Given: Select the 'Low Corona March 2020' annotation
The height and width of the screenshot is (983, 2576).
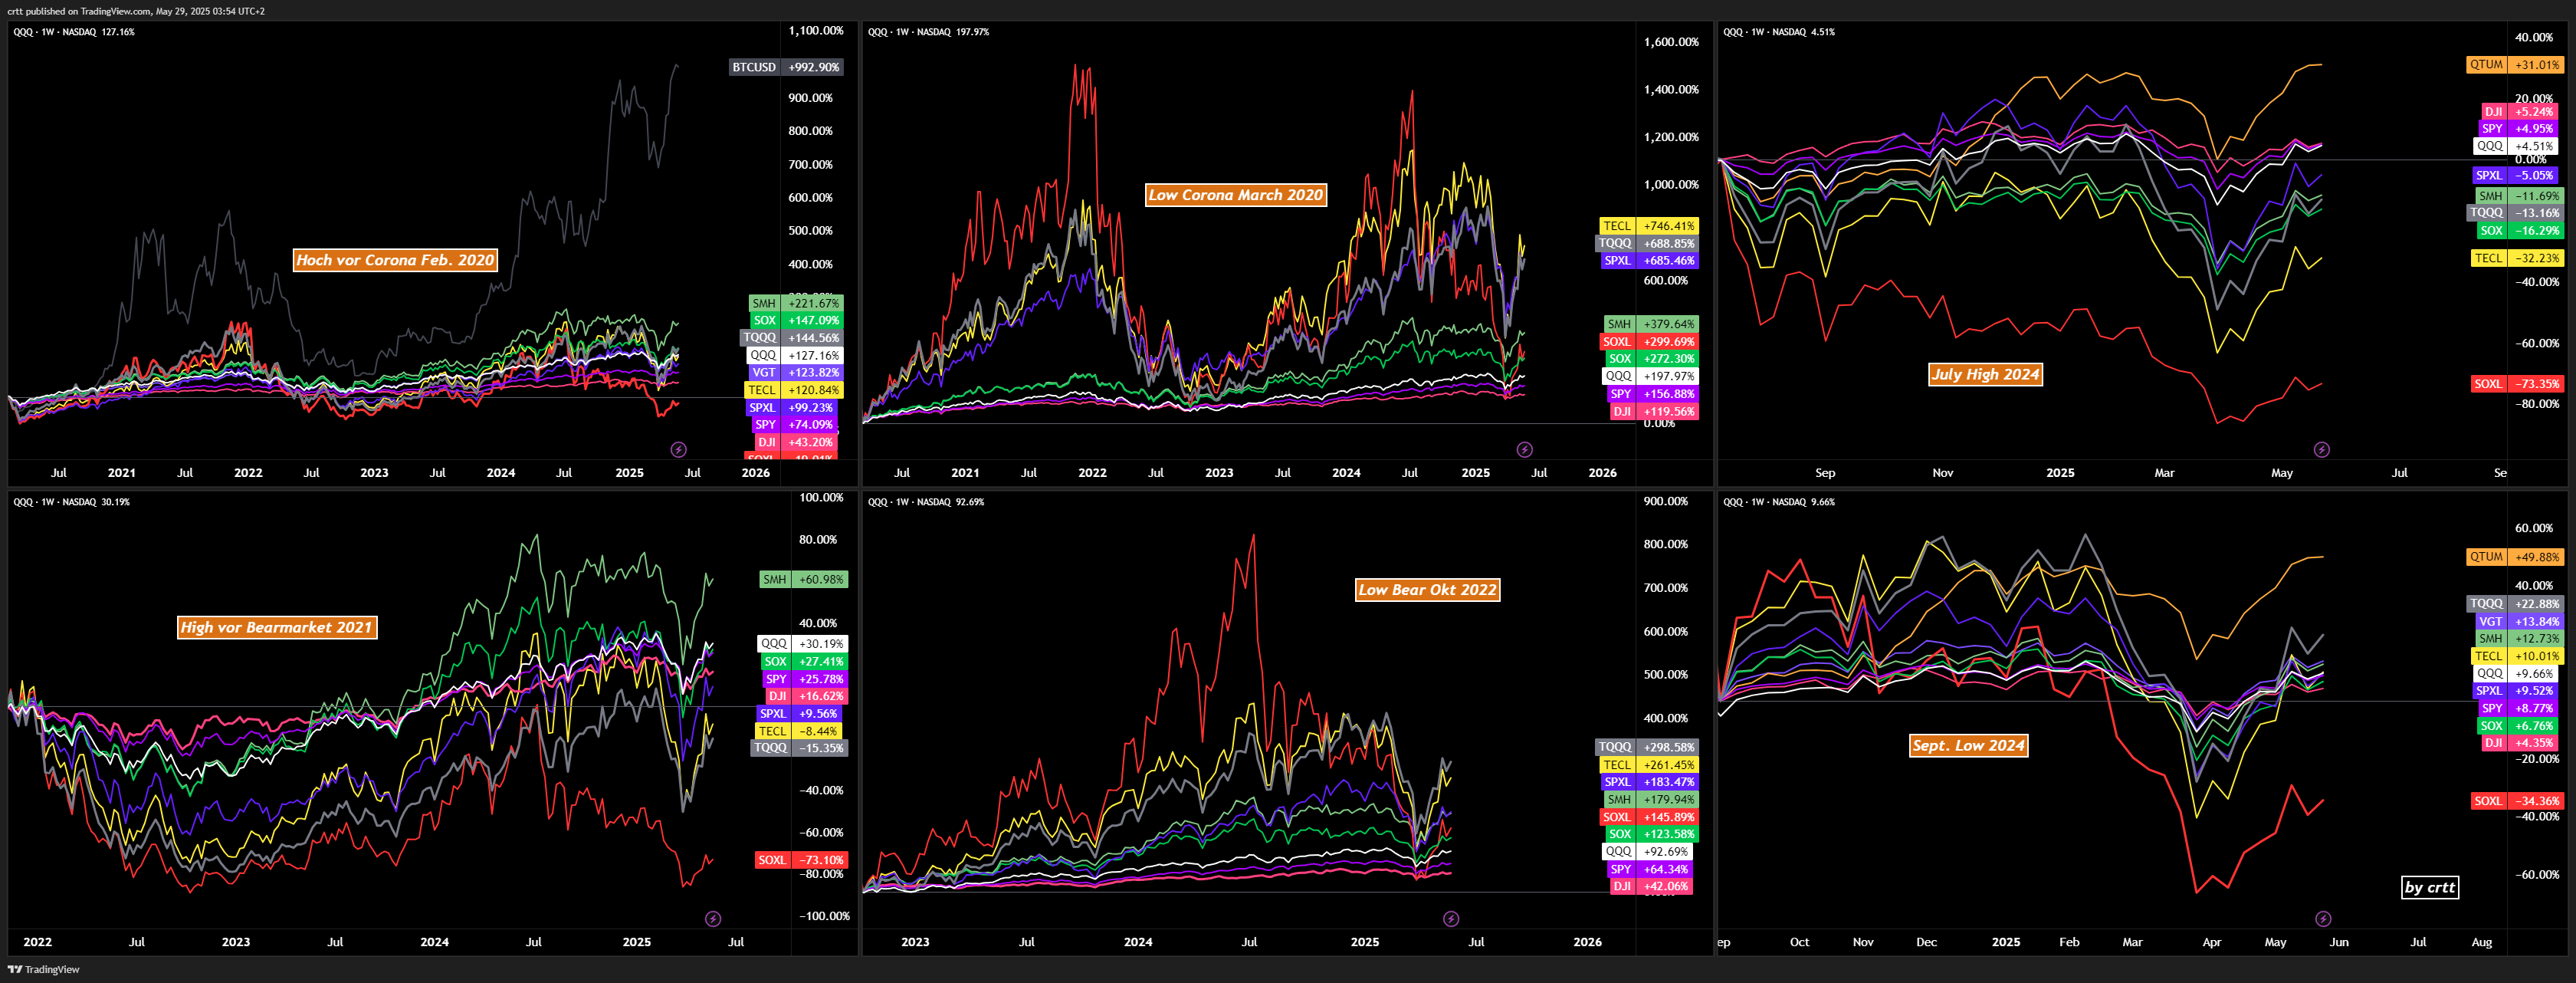Looking at the screenshot, I should (1236, 195).
